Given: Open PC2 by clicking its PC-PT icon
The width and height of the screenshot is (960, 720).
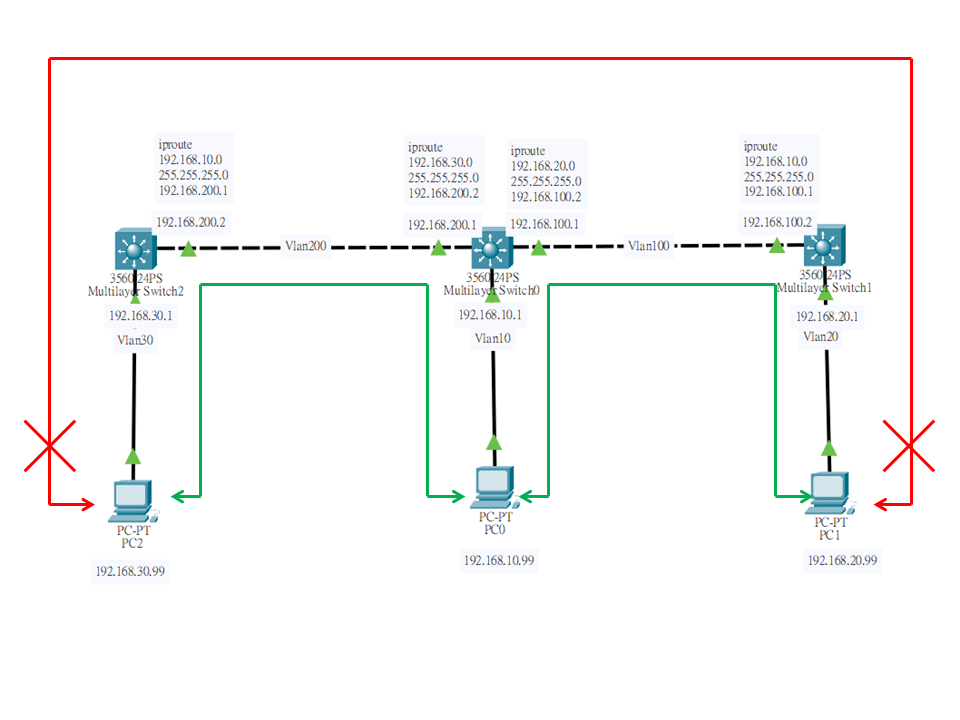Looking at the screenshot, I should click(131, 498).
